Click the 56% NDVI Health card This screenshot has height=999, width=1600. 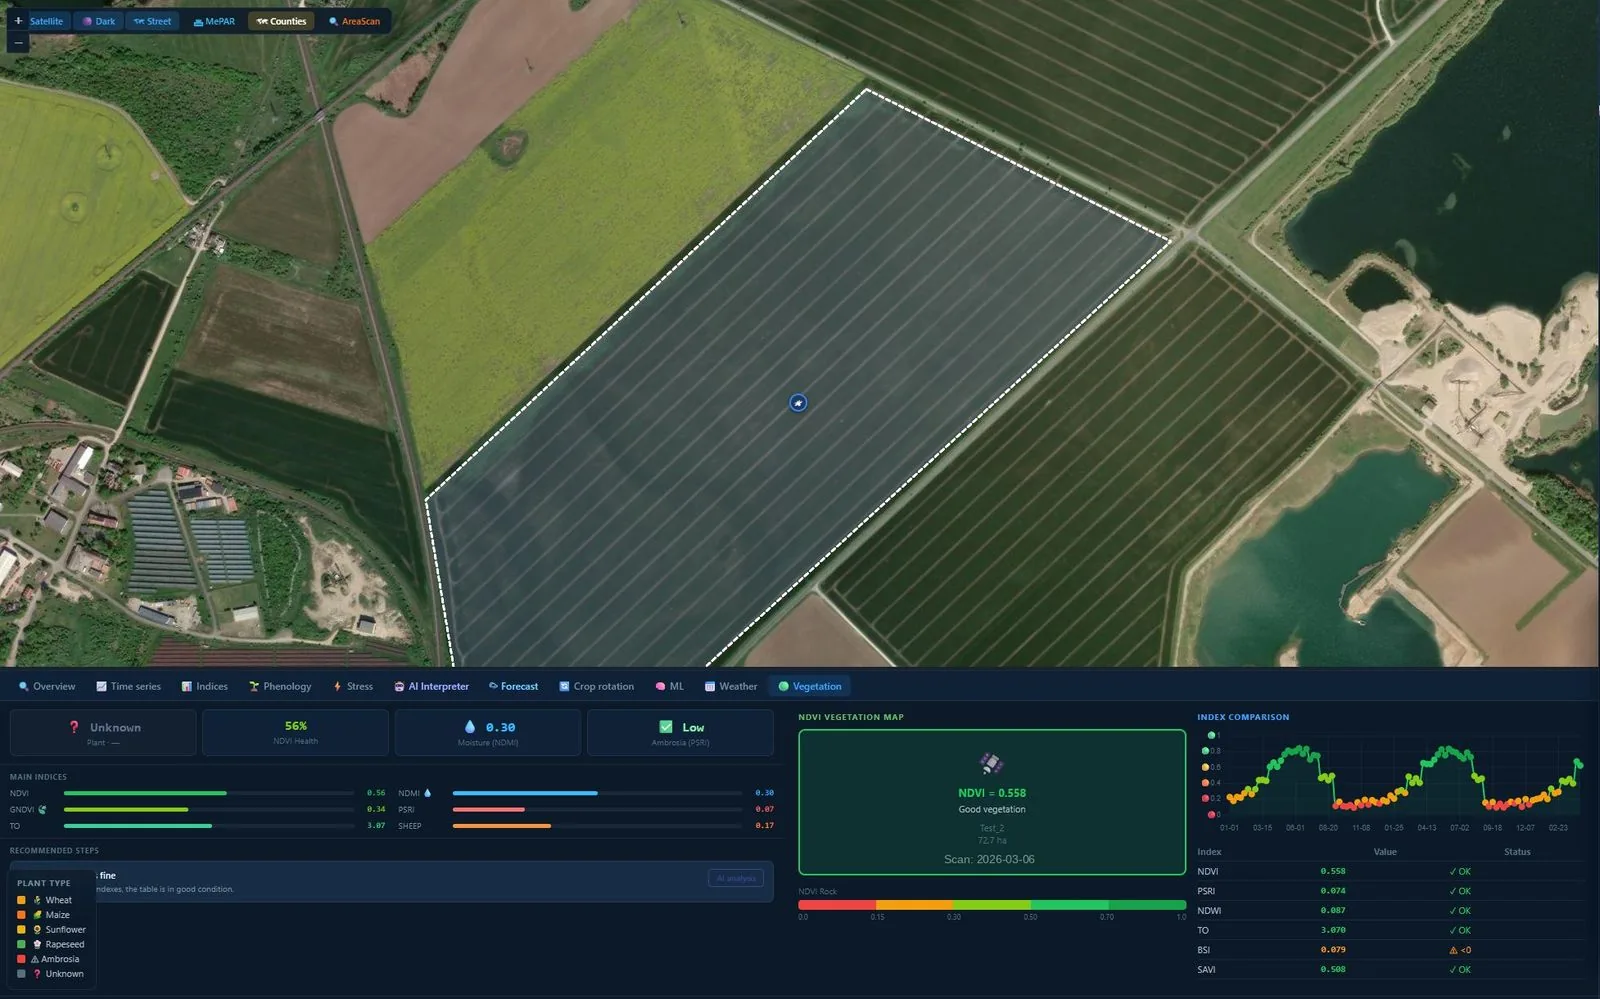(295, 733)
